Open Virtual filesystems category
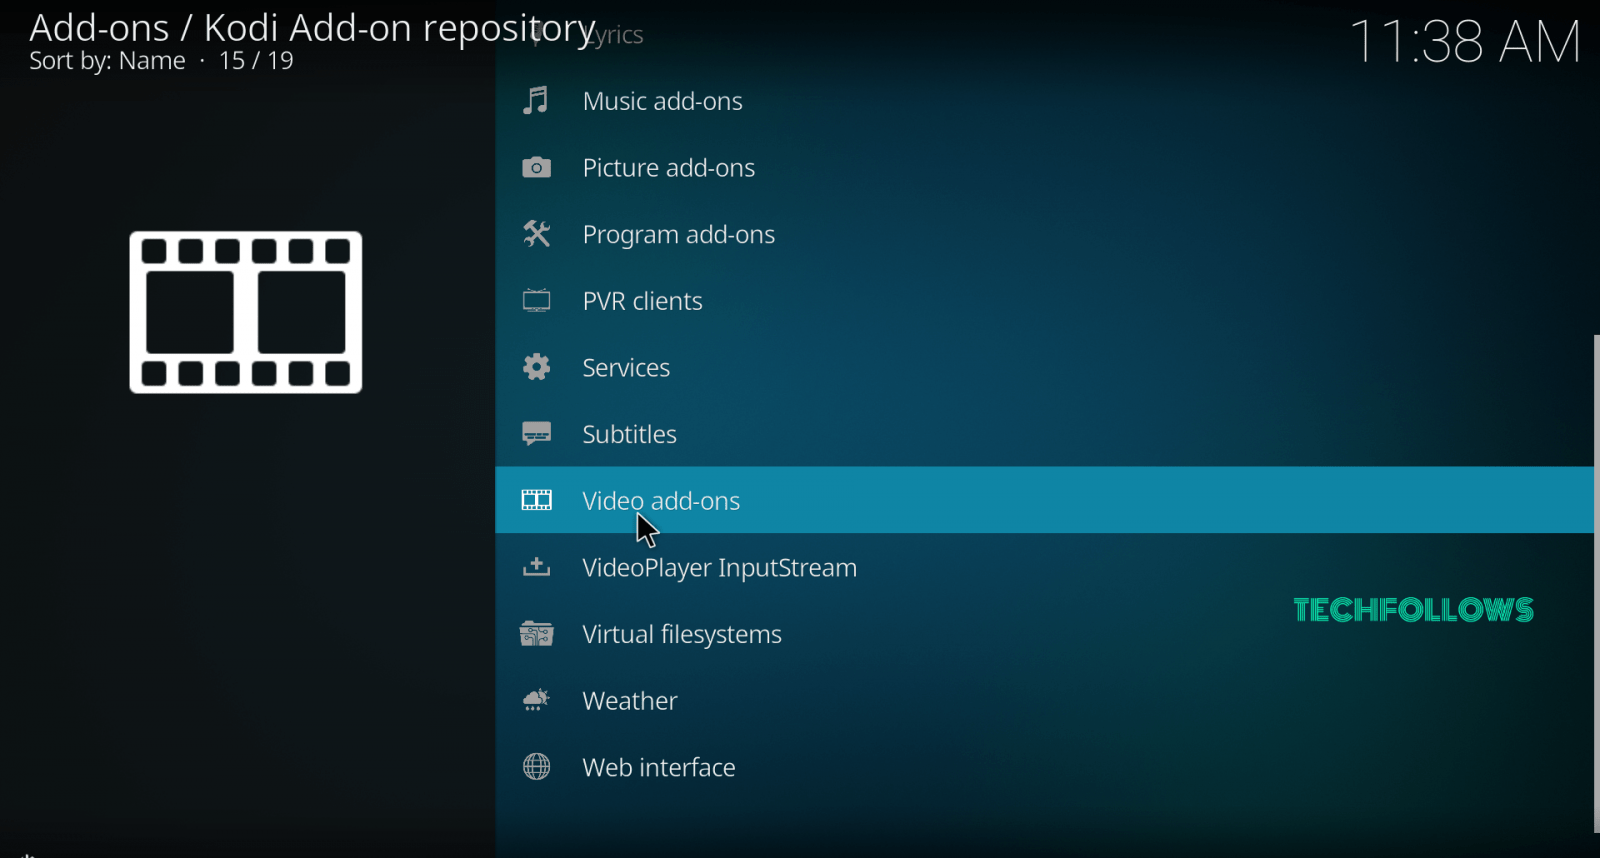 pyautogui.click(x=1044, y=634)
